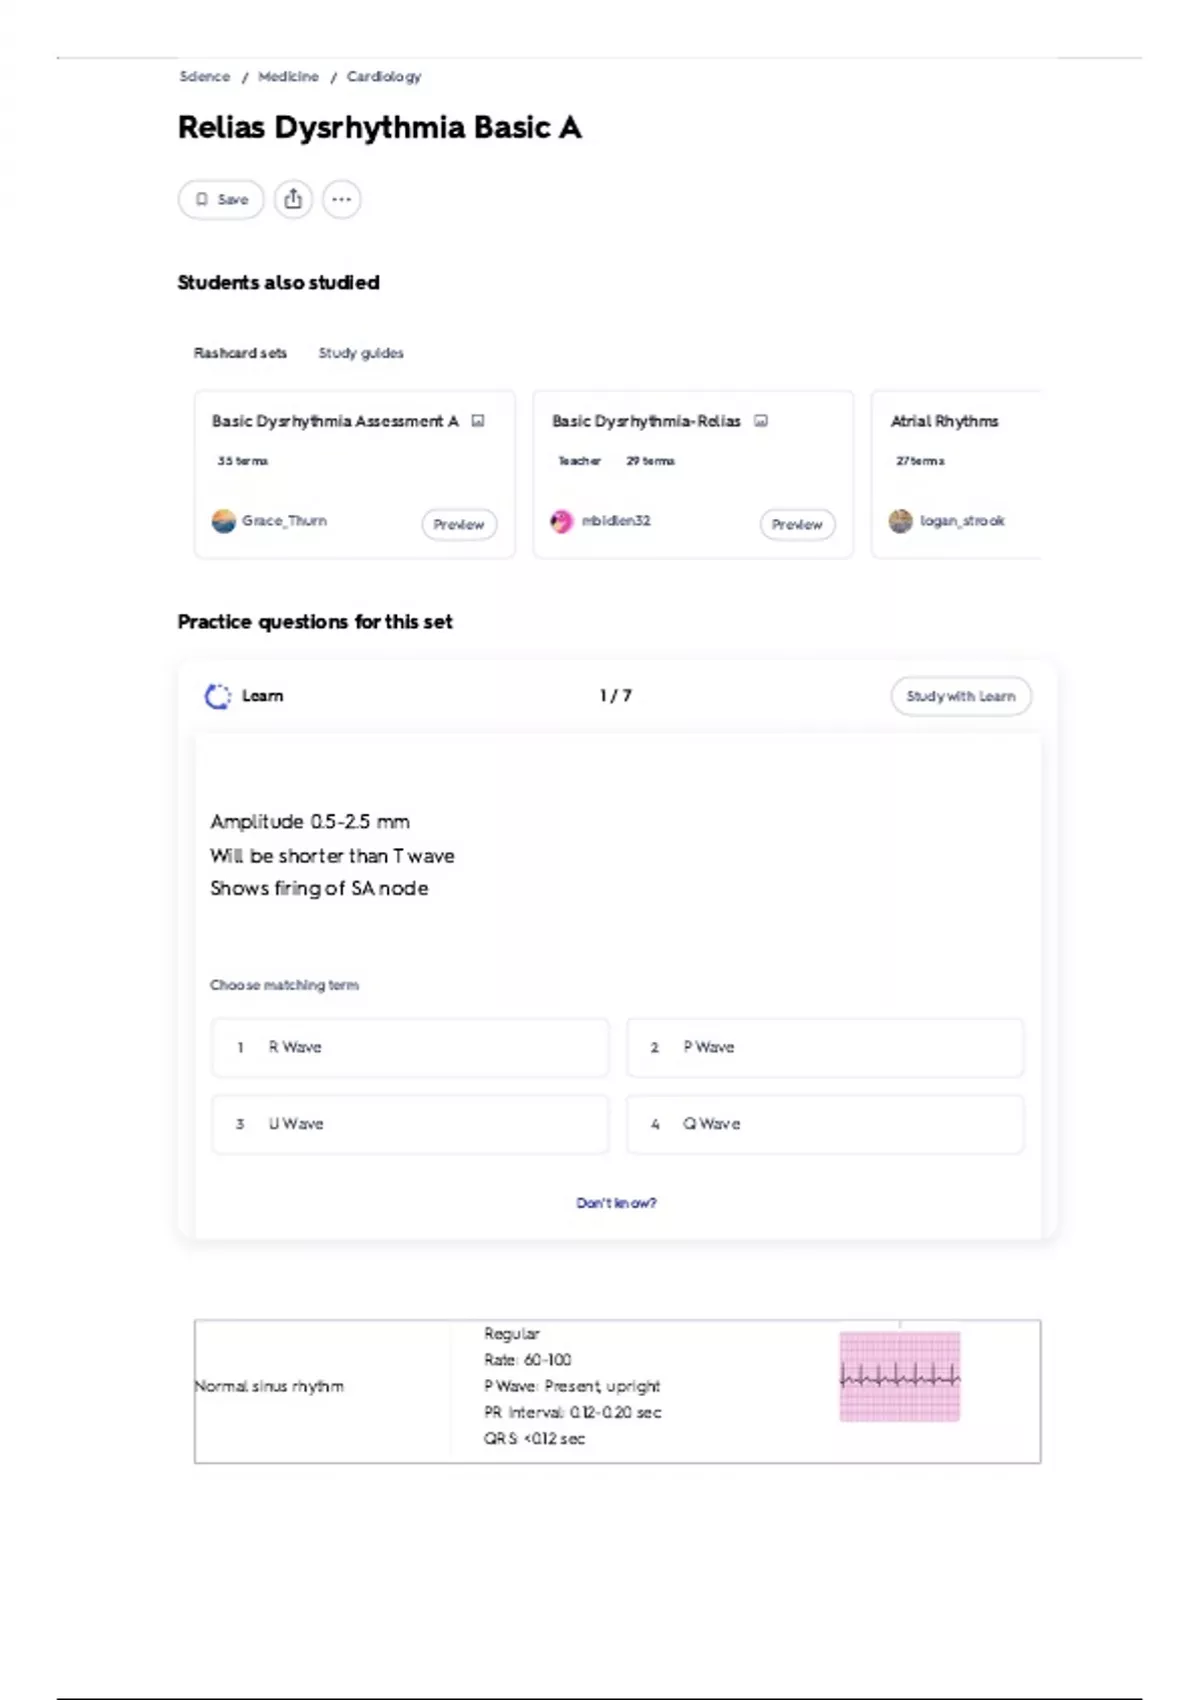Click the share icon button
Screen dimensions: 1200x1700
coord(293,199)
